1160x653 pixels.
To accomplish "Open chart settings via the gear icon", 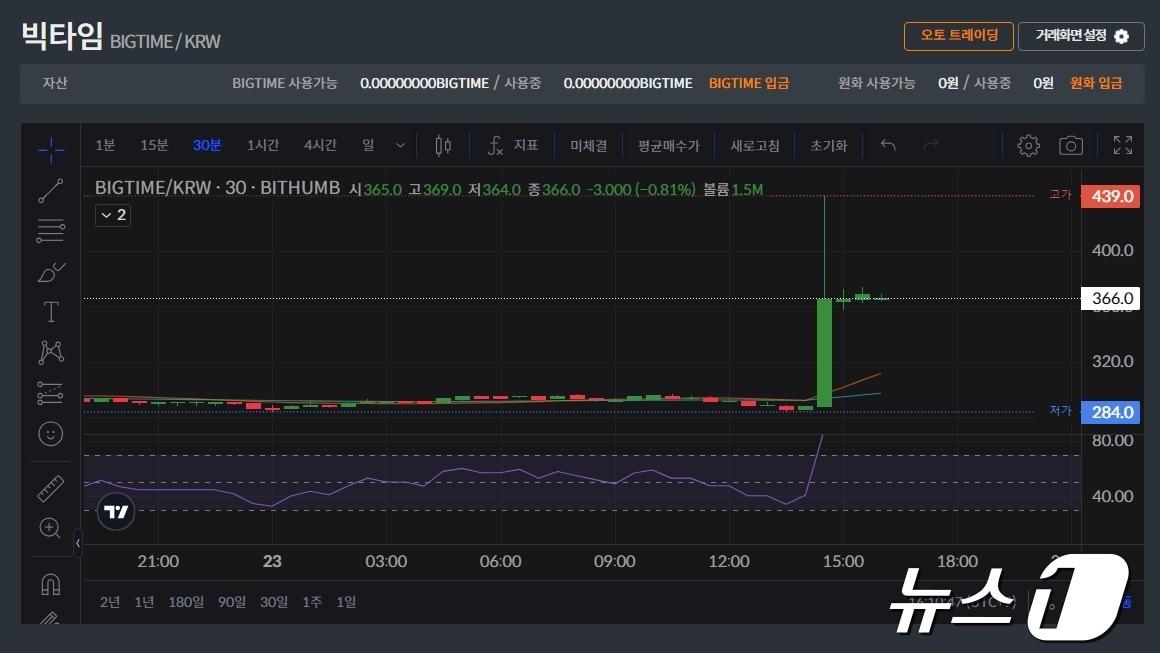I will click(1028, 145).
